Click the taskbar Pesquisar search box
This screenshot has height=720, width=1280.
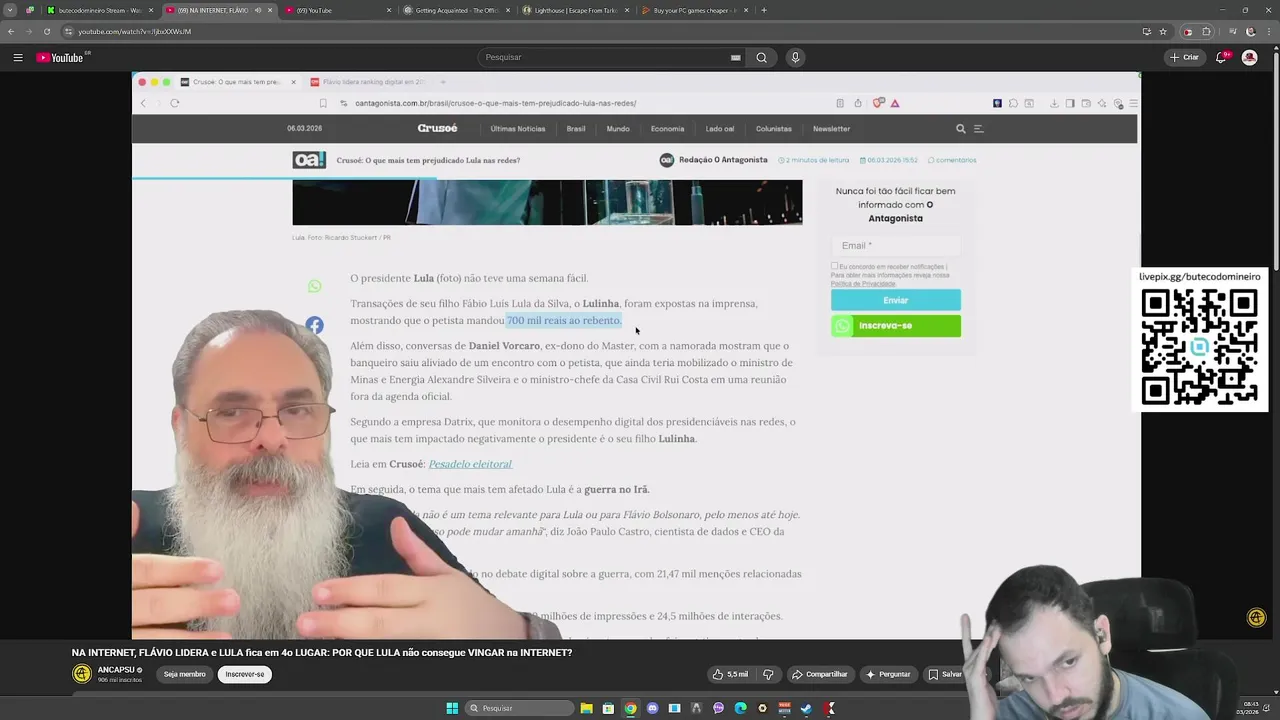(x=518, y=708)
